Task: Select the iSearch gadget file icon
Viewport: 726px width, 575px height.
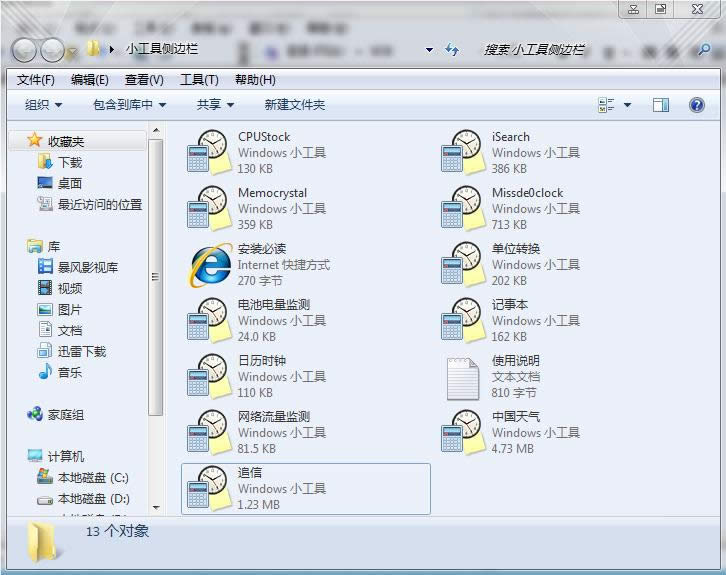Action: [462, 154]
